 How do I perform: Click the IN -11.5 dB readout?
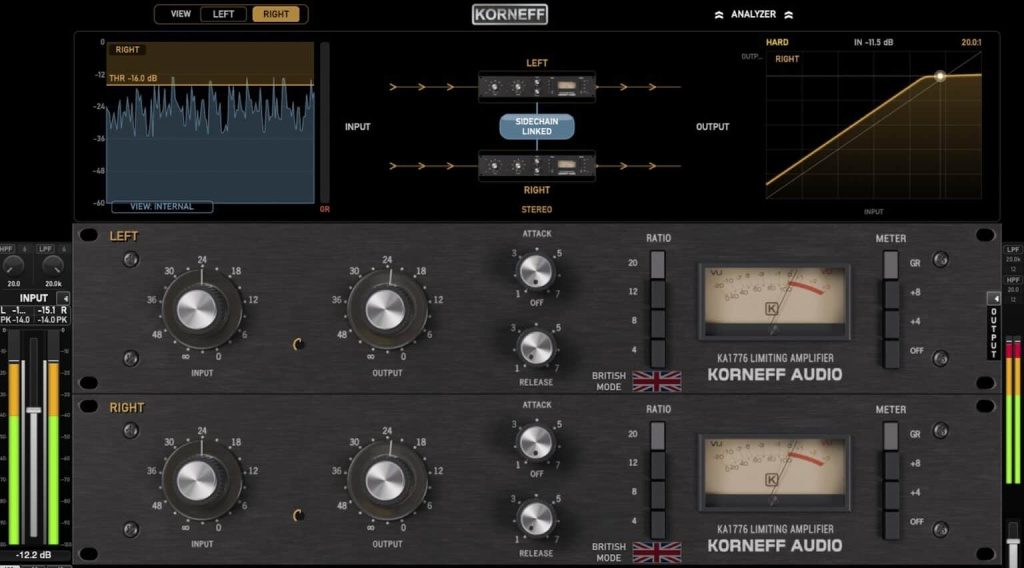pos(874,42)
